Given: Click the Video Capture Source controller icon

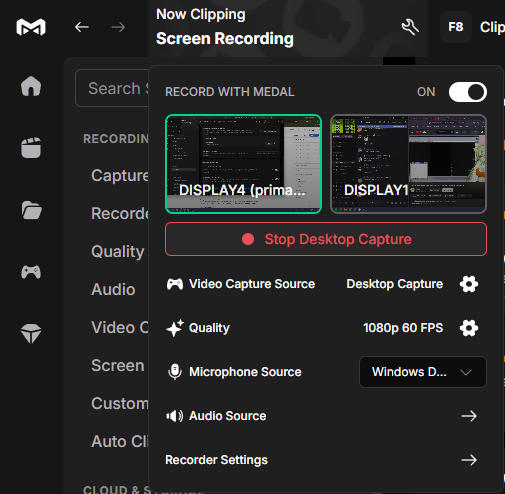Looking at the screenshot, I should click(x=175, y=284).
